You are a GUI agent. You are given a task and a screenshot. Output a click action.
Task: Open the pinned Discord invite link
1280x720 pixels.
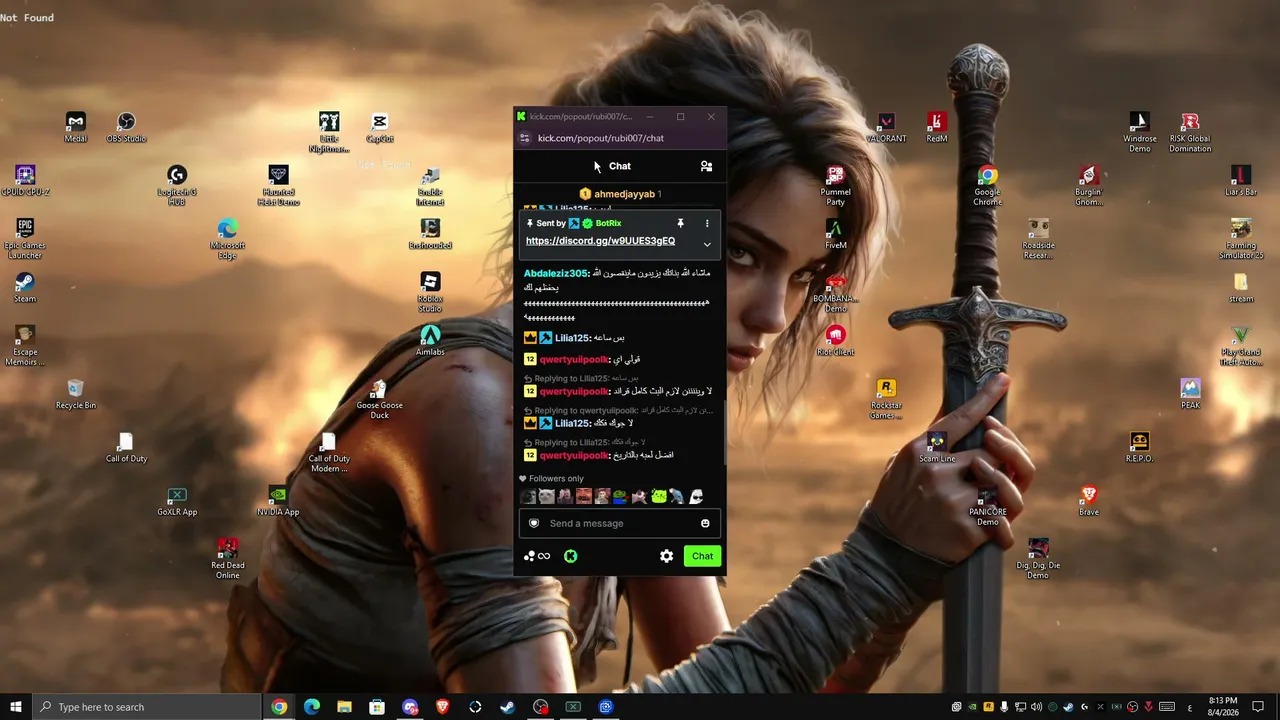(x=600, y=241)
